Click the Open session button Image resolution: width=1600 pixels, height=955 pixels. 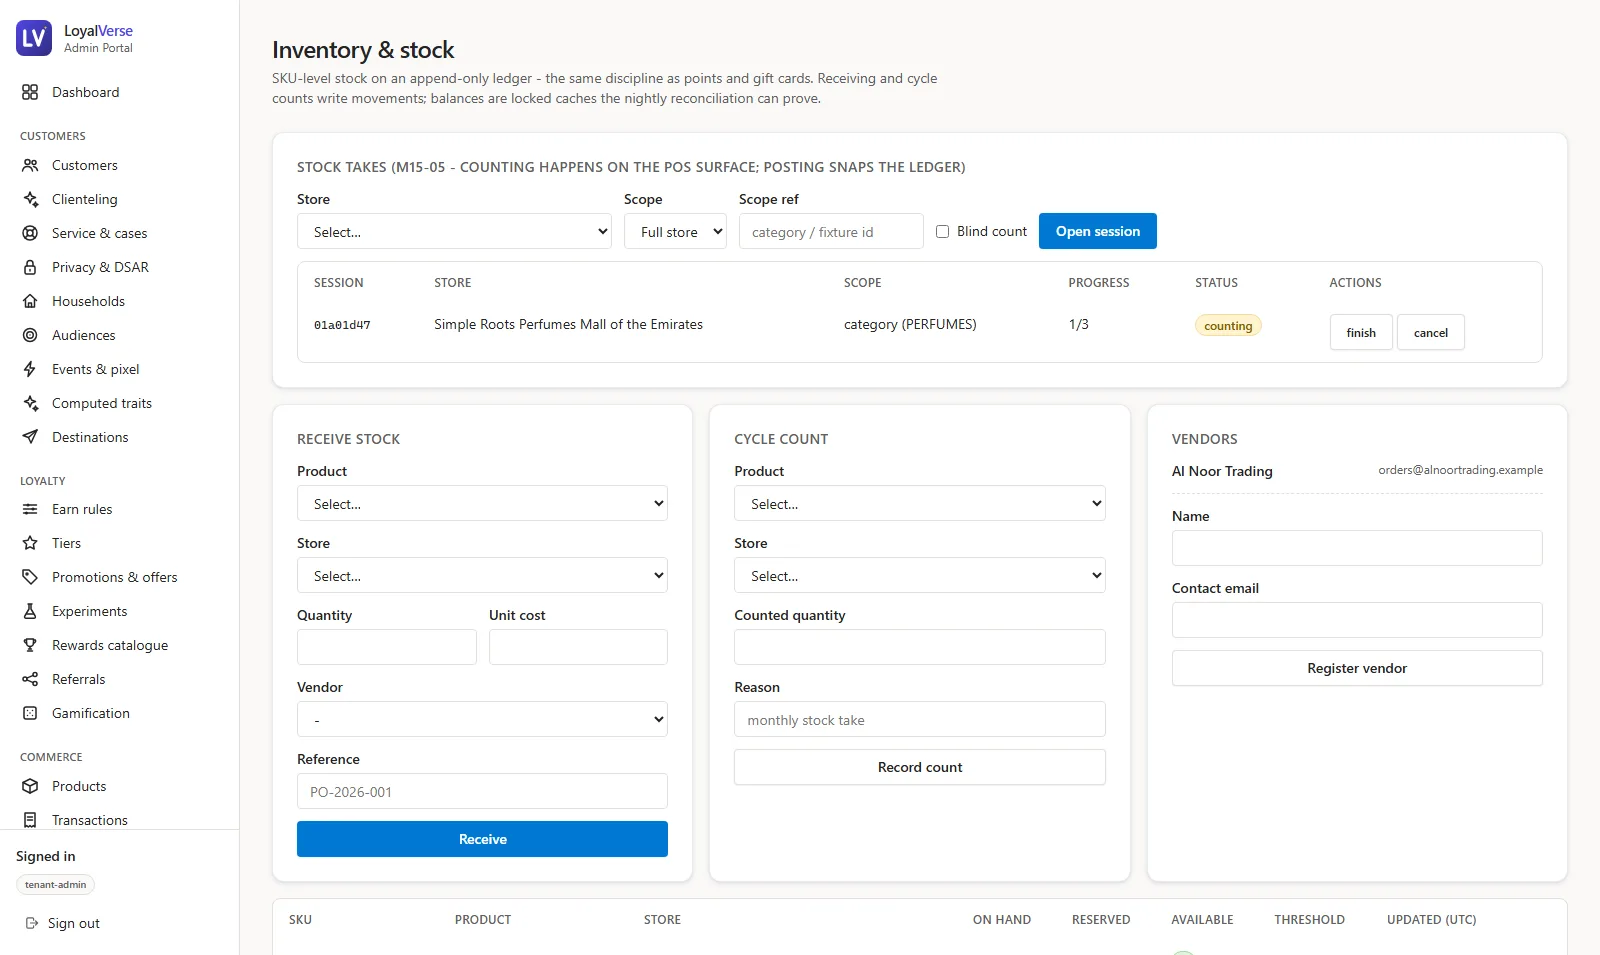coord(1098,231)
